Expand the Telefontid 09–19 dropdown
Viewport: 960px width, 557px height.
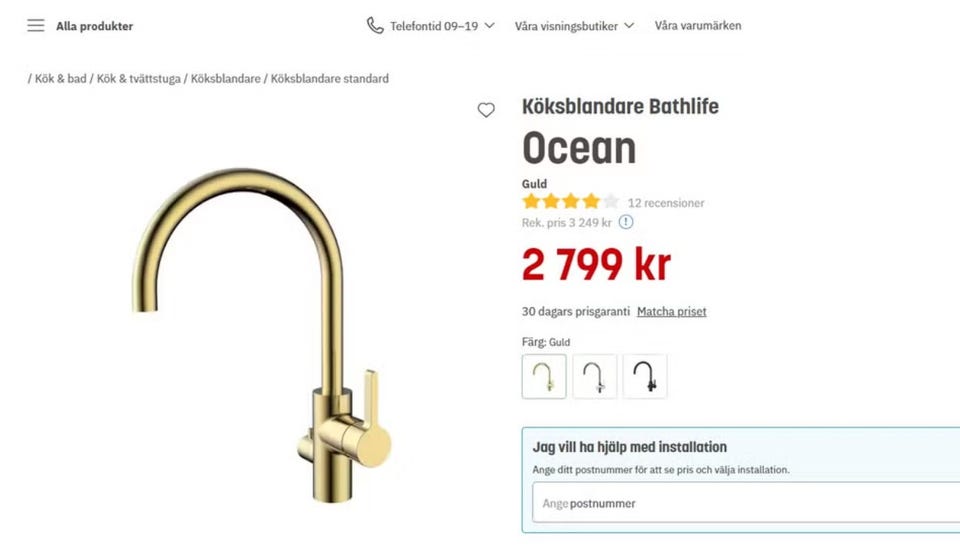[x=430, y=26]
